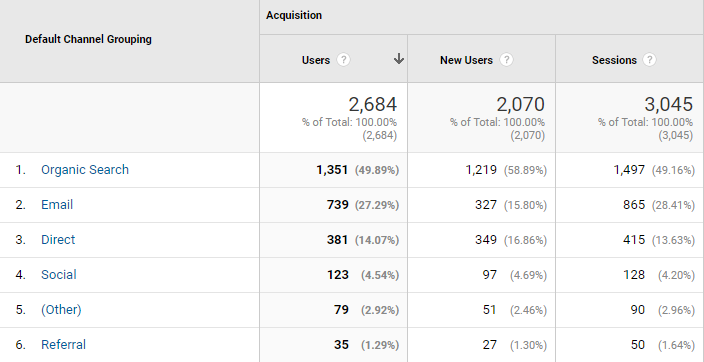The image size is (704, 362).
Task: Click (Other) sessions value 90
Action: (638, 310)
